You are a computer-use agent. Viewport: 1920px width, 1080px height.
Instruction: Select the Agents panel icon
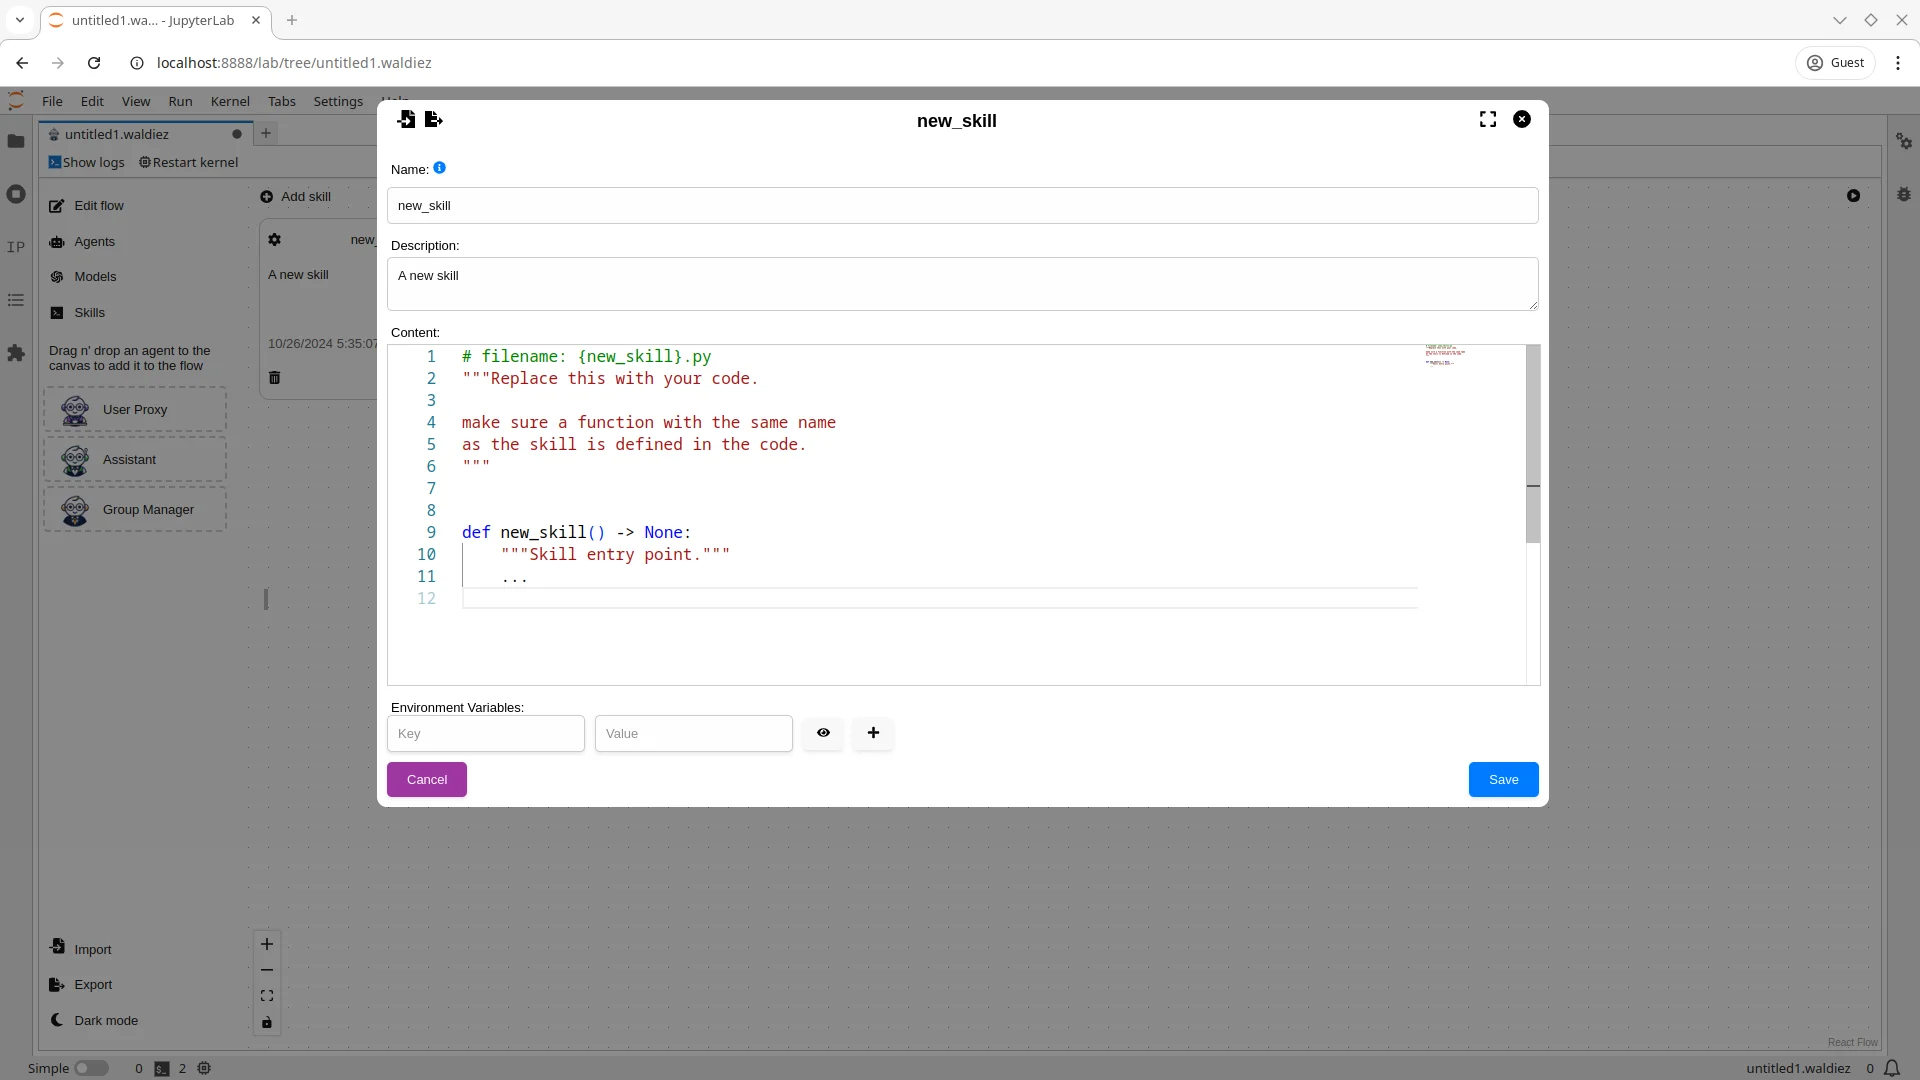click(x=57, y=240)
